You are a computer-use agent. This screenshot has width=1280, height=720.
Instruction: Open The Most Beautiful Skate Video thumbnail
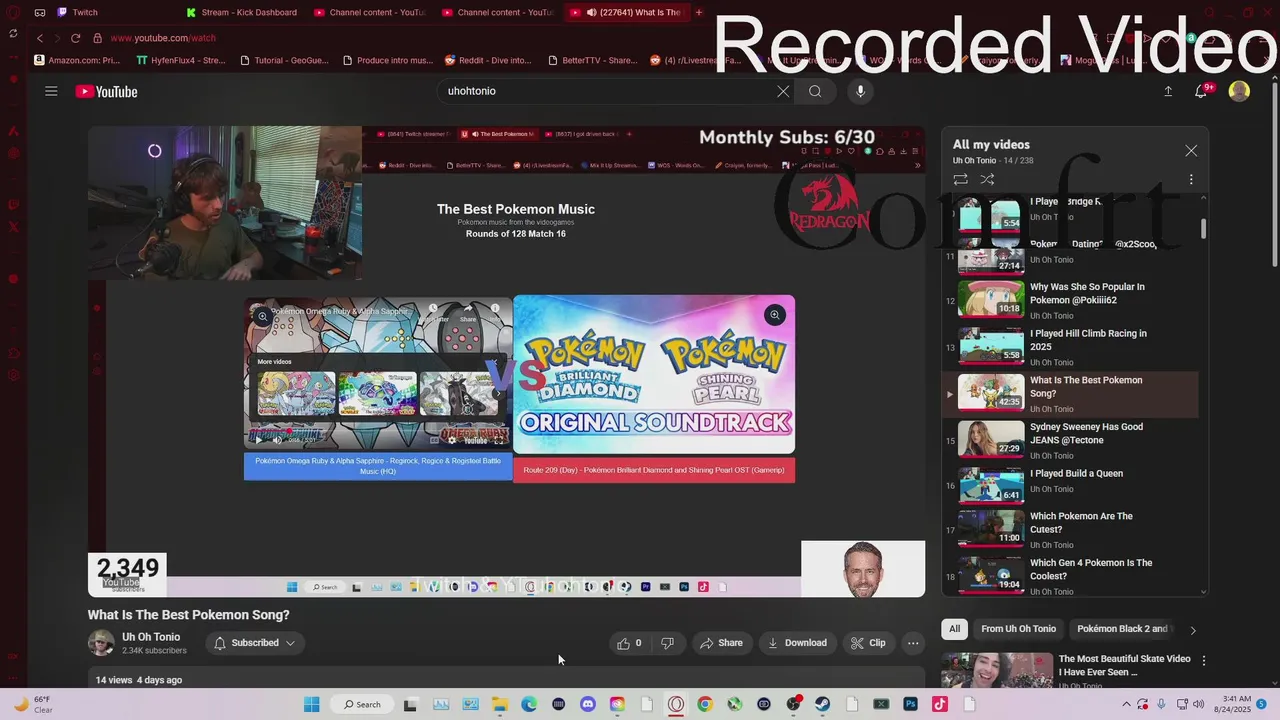[997, 670]
